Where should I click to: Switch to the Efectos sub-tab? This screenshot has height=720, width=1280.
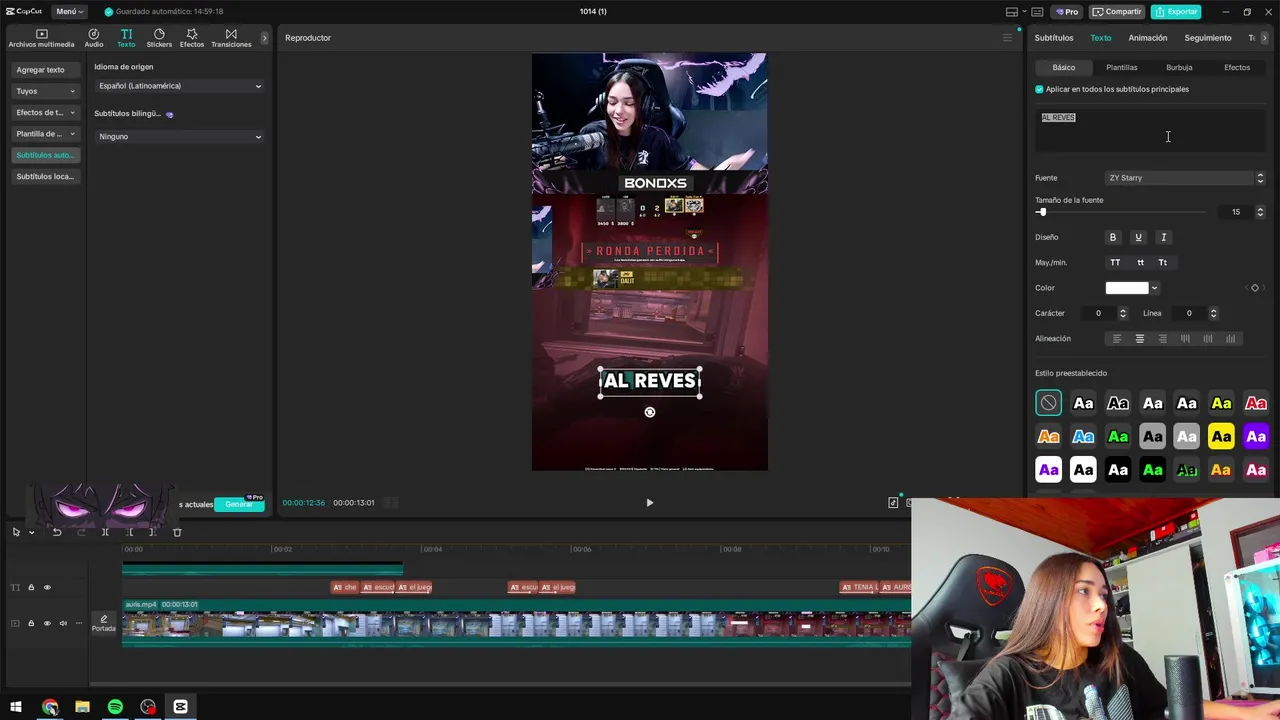pyautogui.click(x=1237, y=68)
